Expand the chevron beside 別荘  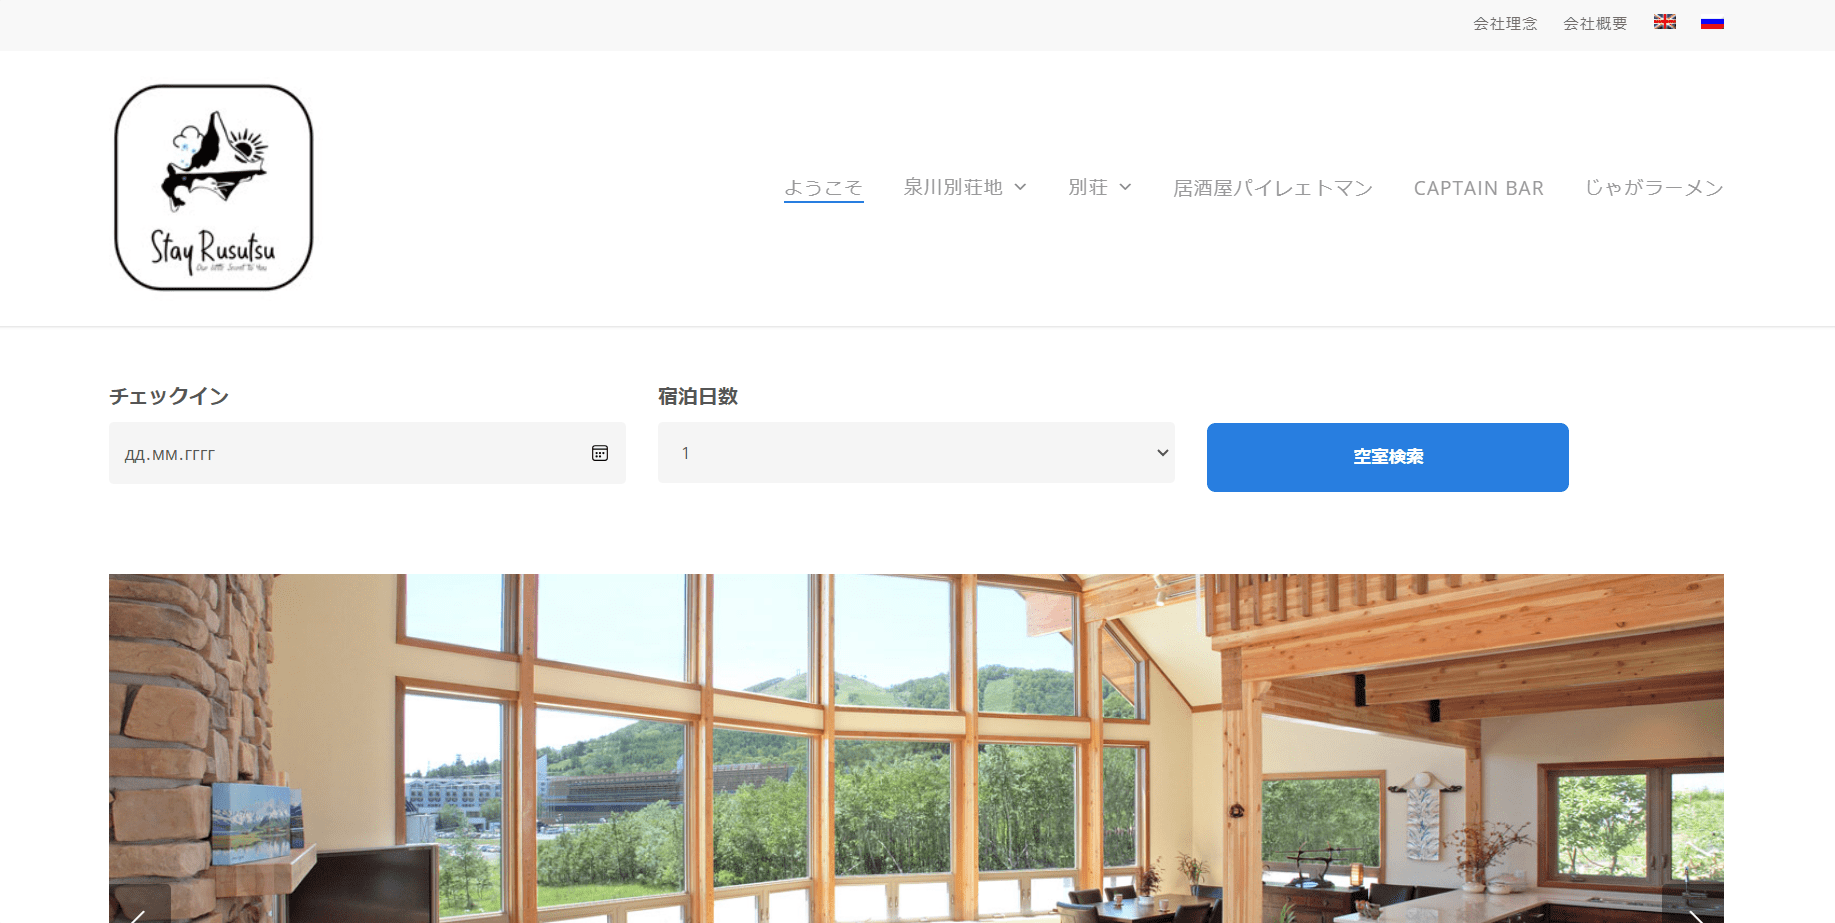1126,188
